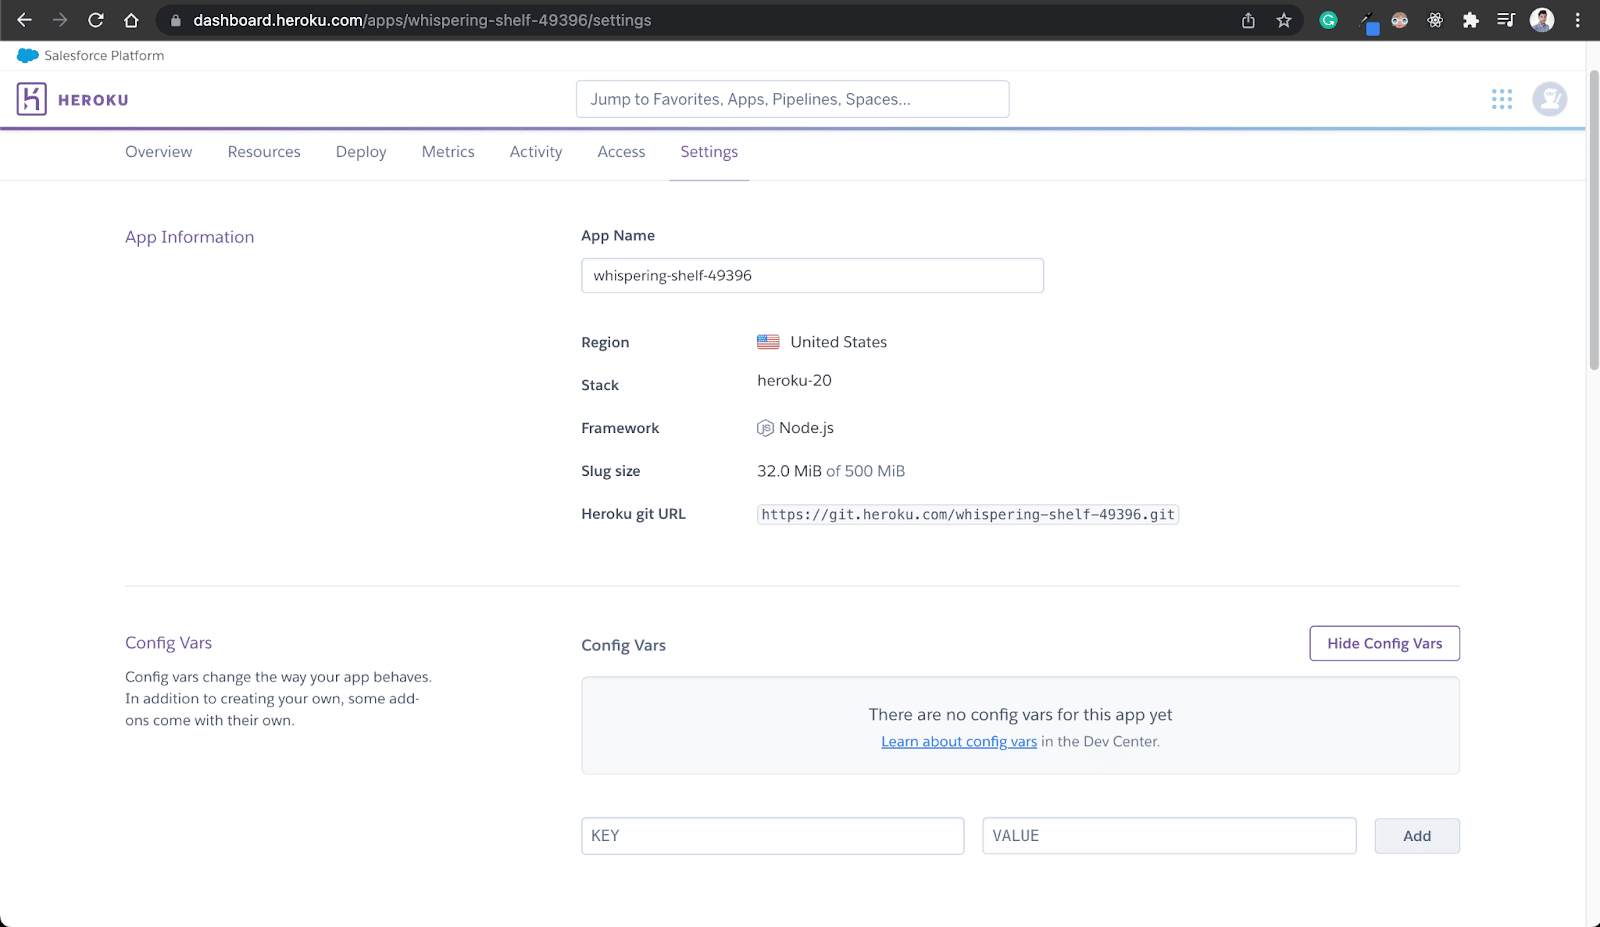Go to the Activity tab
The width and height of the screenshot is (1600, 927).
click(x=536, y=152)
